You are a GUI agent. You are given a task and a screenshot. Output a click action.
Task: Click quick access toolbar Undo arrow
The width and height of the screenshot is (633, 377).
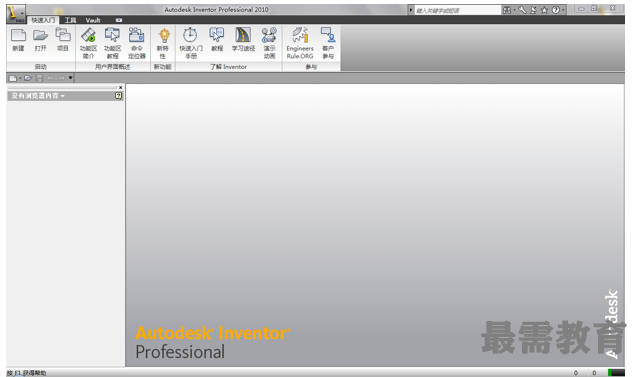pyautogui.click(x=50, y=78)
